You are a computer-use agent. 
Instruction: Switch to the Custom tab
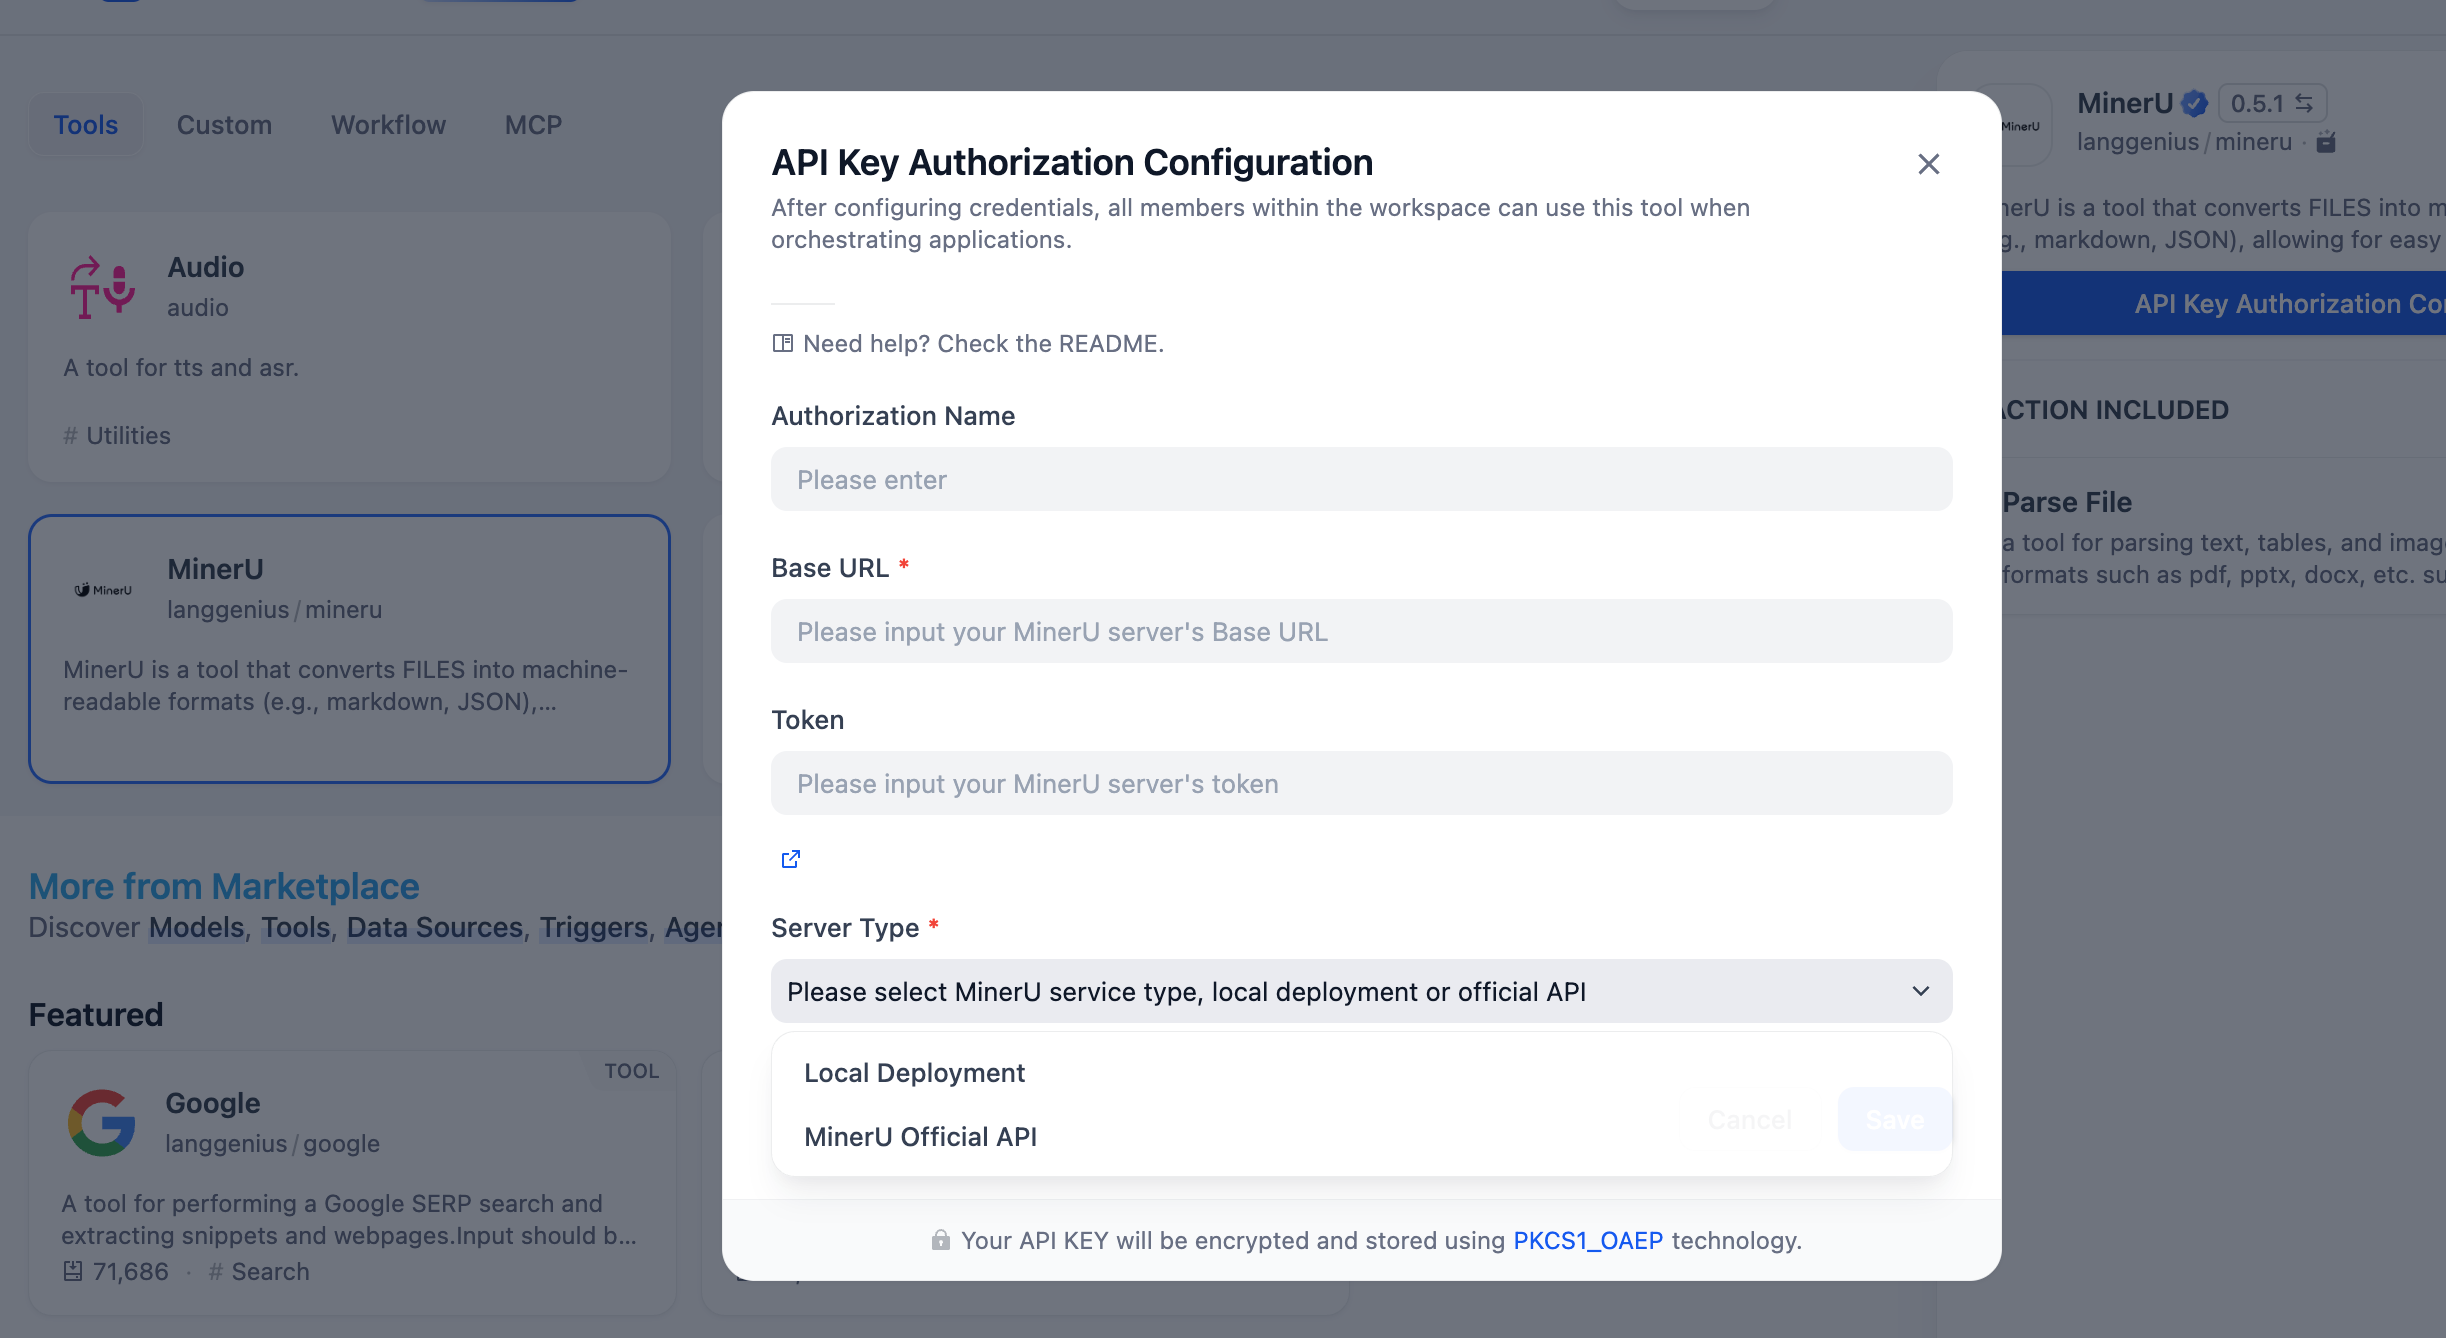coord(224,125)
